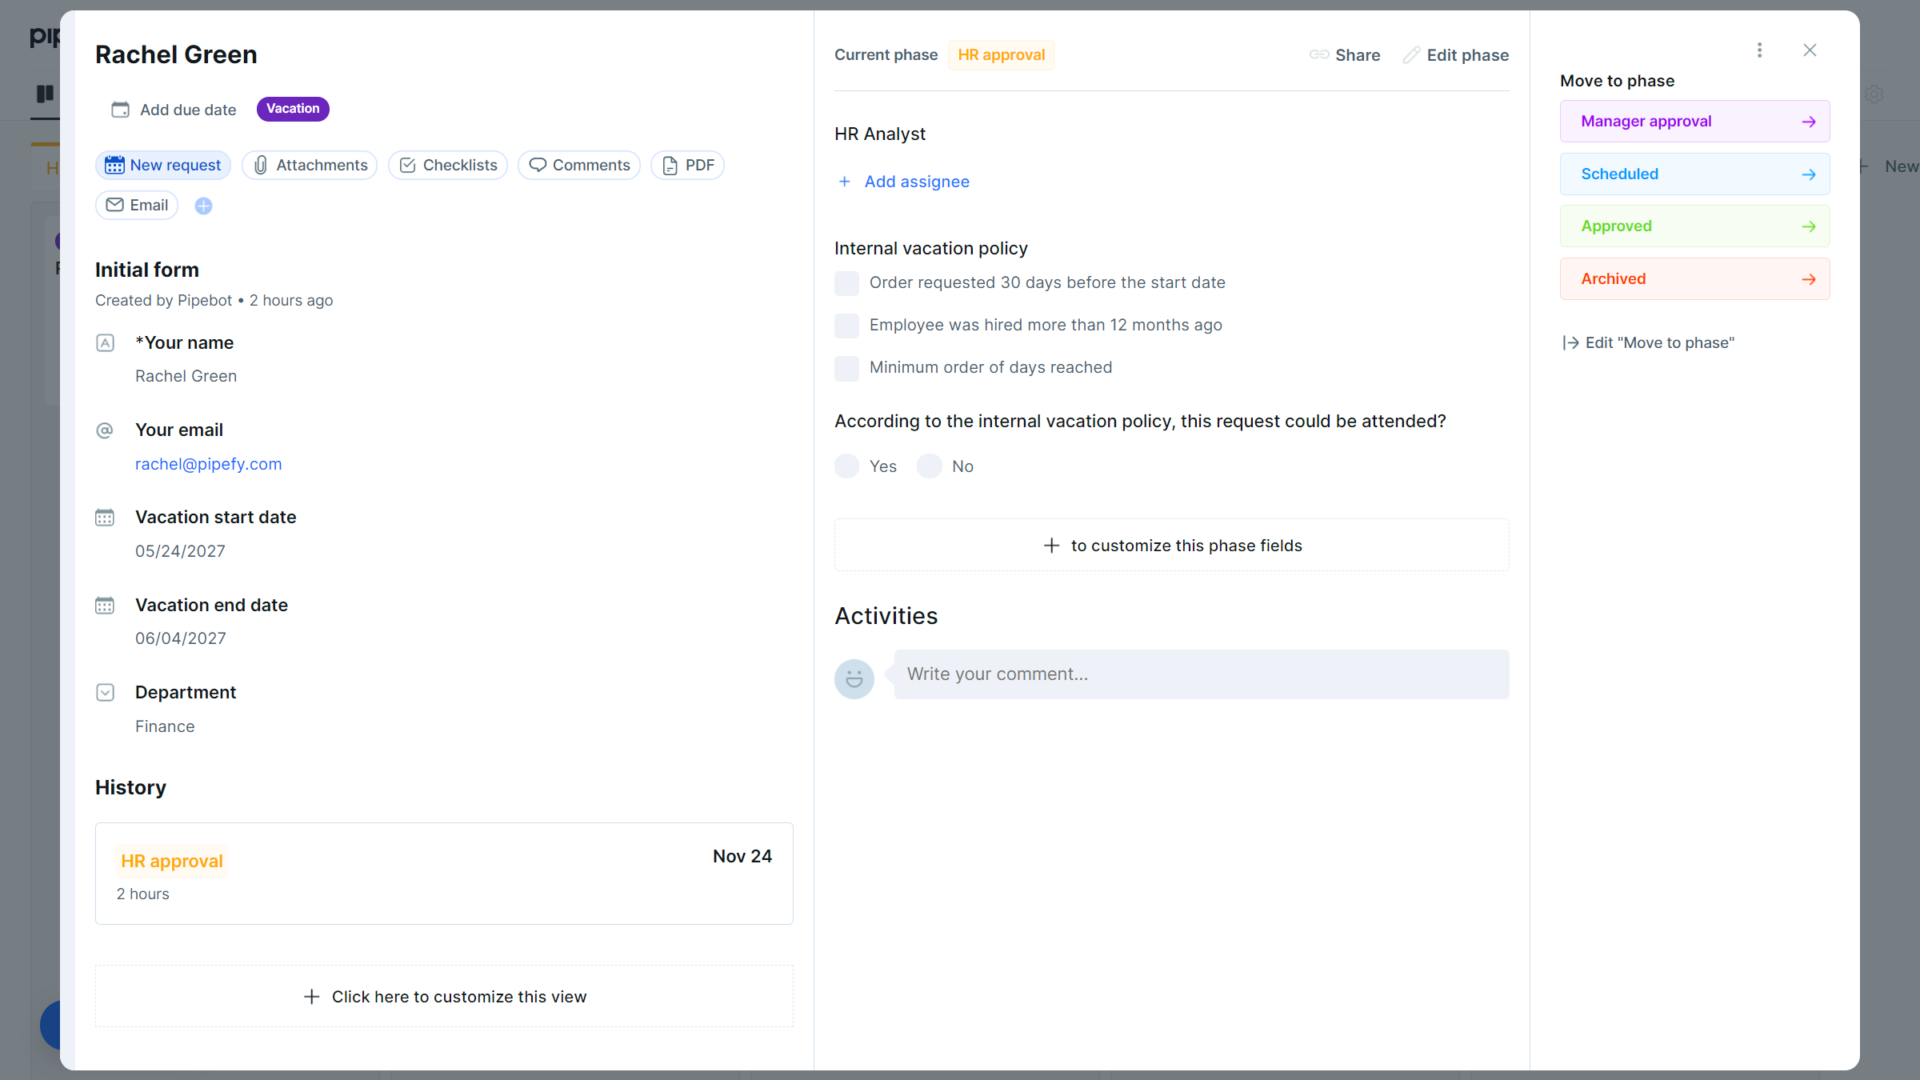Switch to the Checklists tab
The width and height of the screenshot is (1920, 1080).
pos(448,165)
